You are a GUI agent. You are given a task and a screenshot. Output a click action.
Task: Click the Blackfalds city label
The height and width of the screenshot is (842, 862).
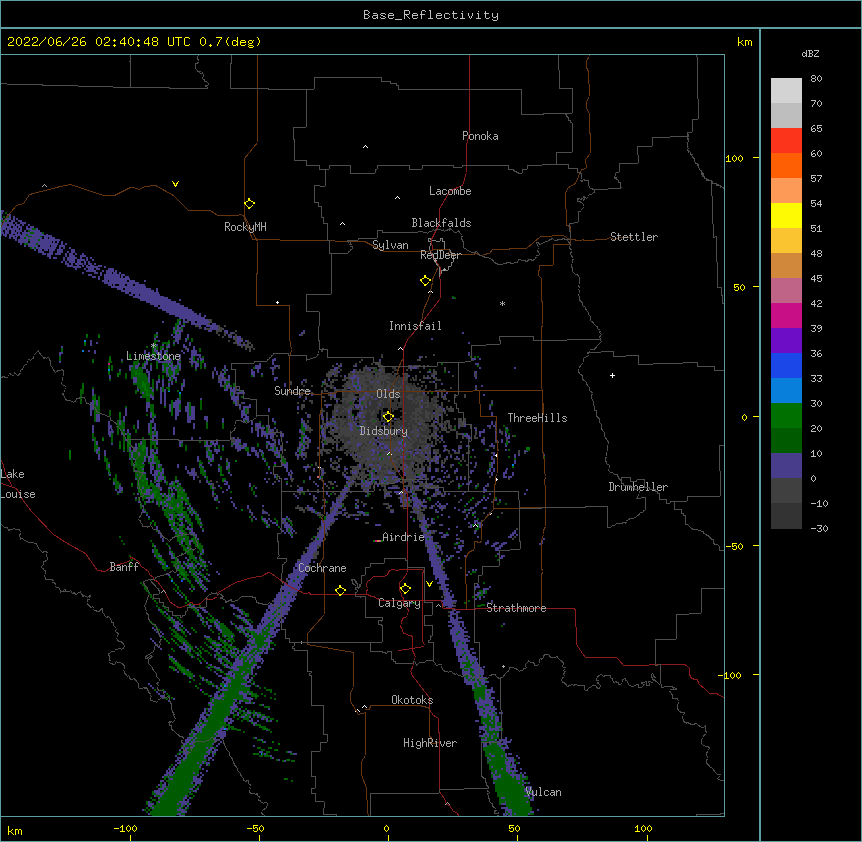click(441, 223)
